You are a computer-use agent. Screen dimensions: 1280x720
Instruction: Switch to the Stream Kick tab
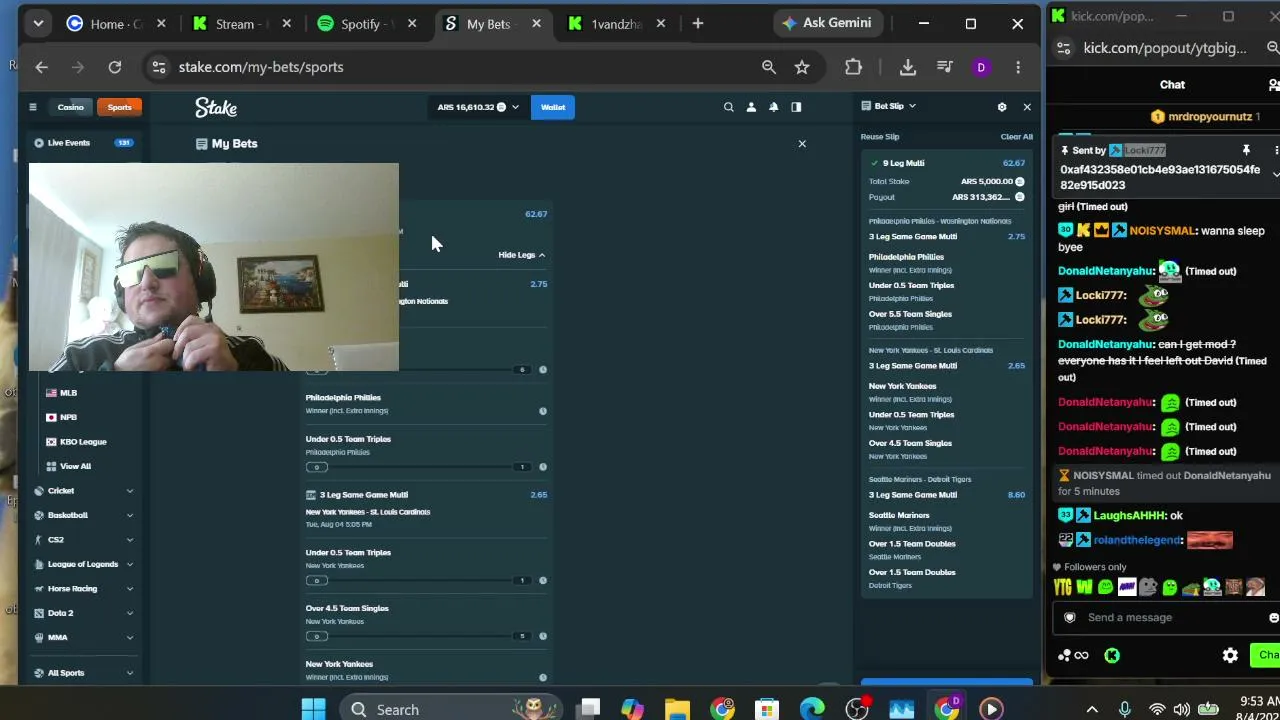(242, 23)
